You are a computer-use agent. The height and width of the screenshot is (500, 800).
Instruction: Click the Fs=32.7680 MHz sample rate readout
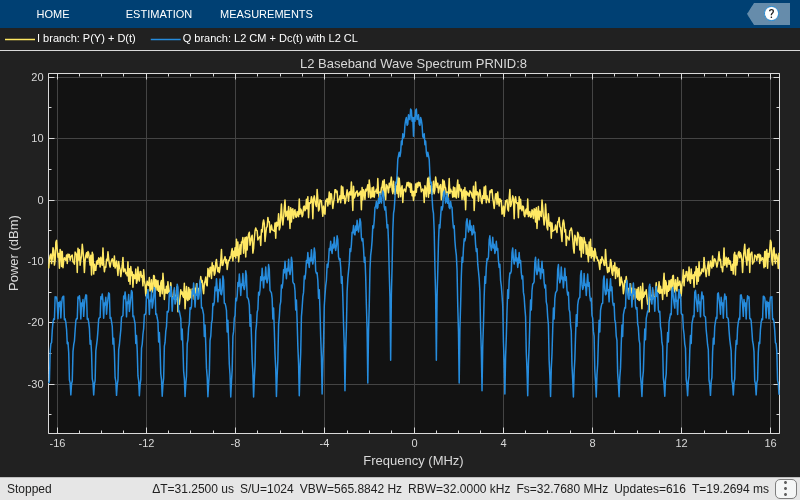[x=562, y=489]
